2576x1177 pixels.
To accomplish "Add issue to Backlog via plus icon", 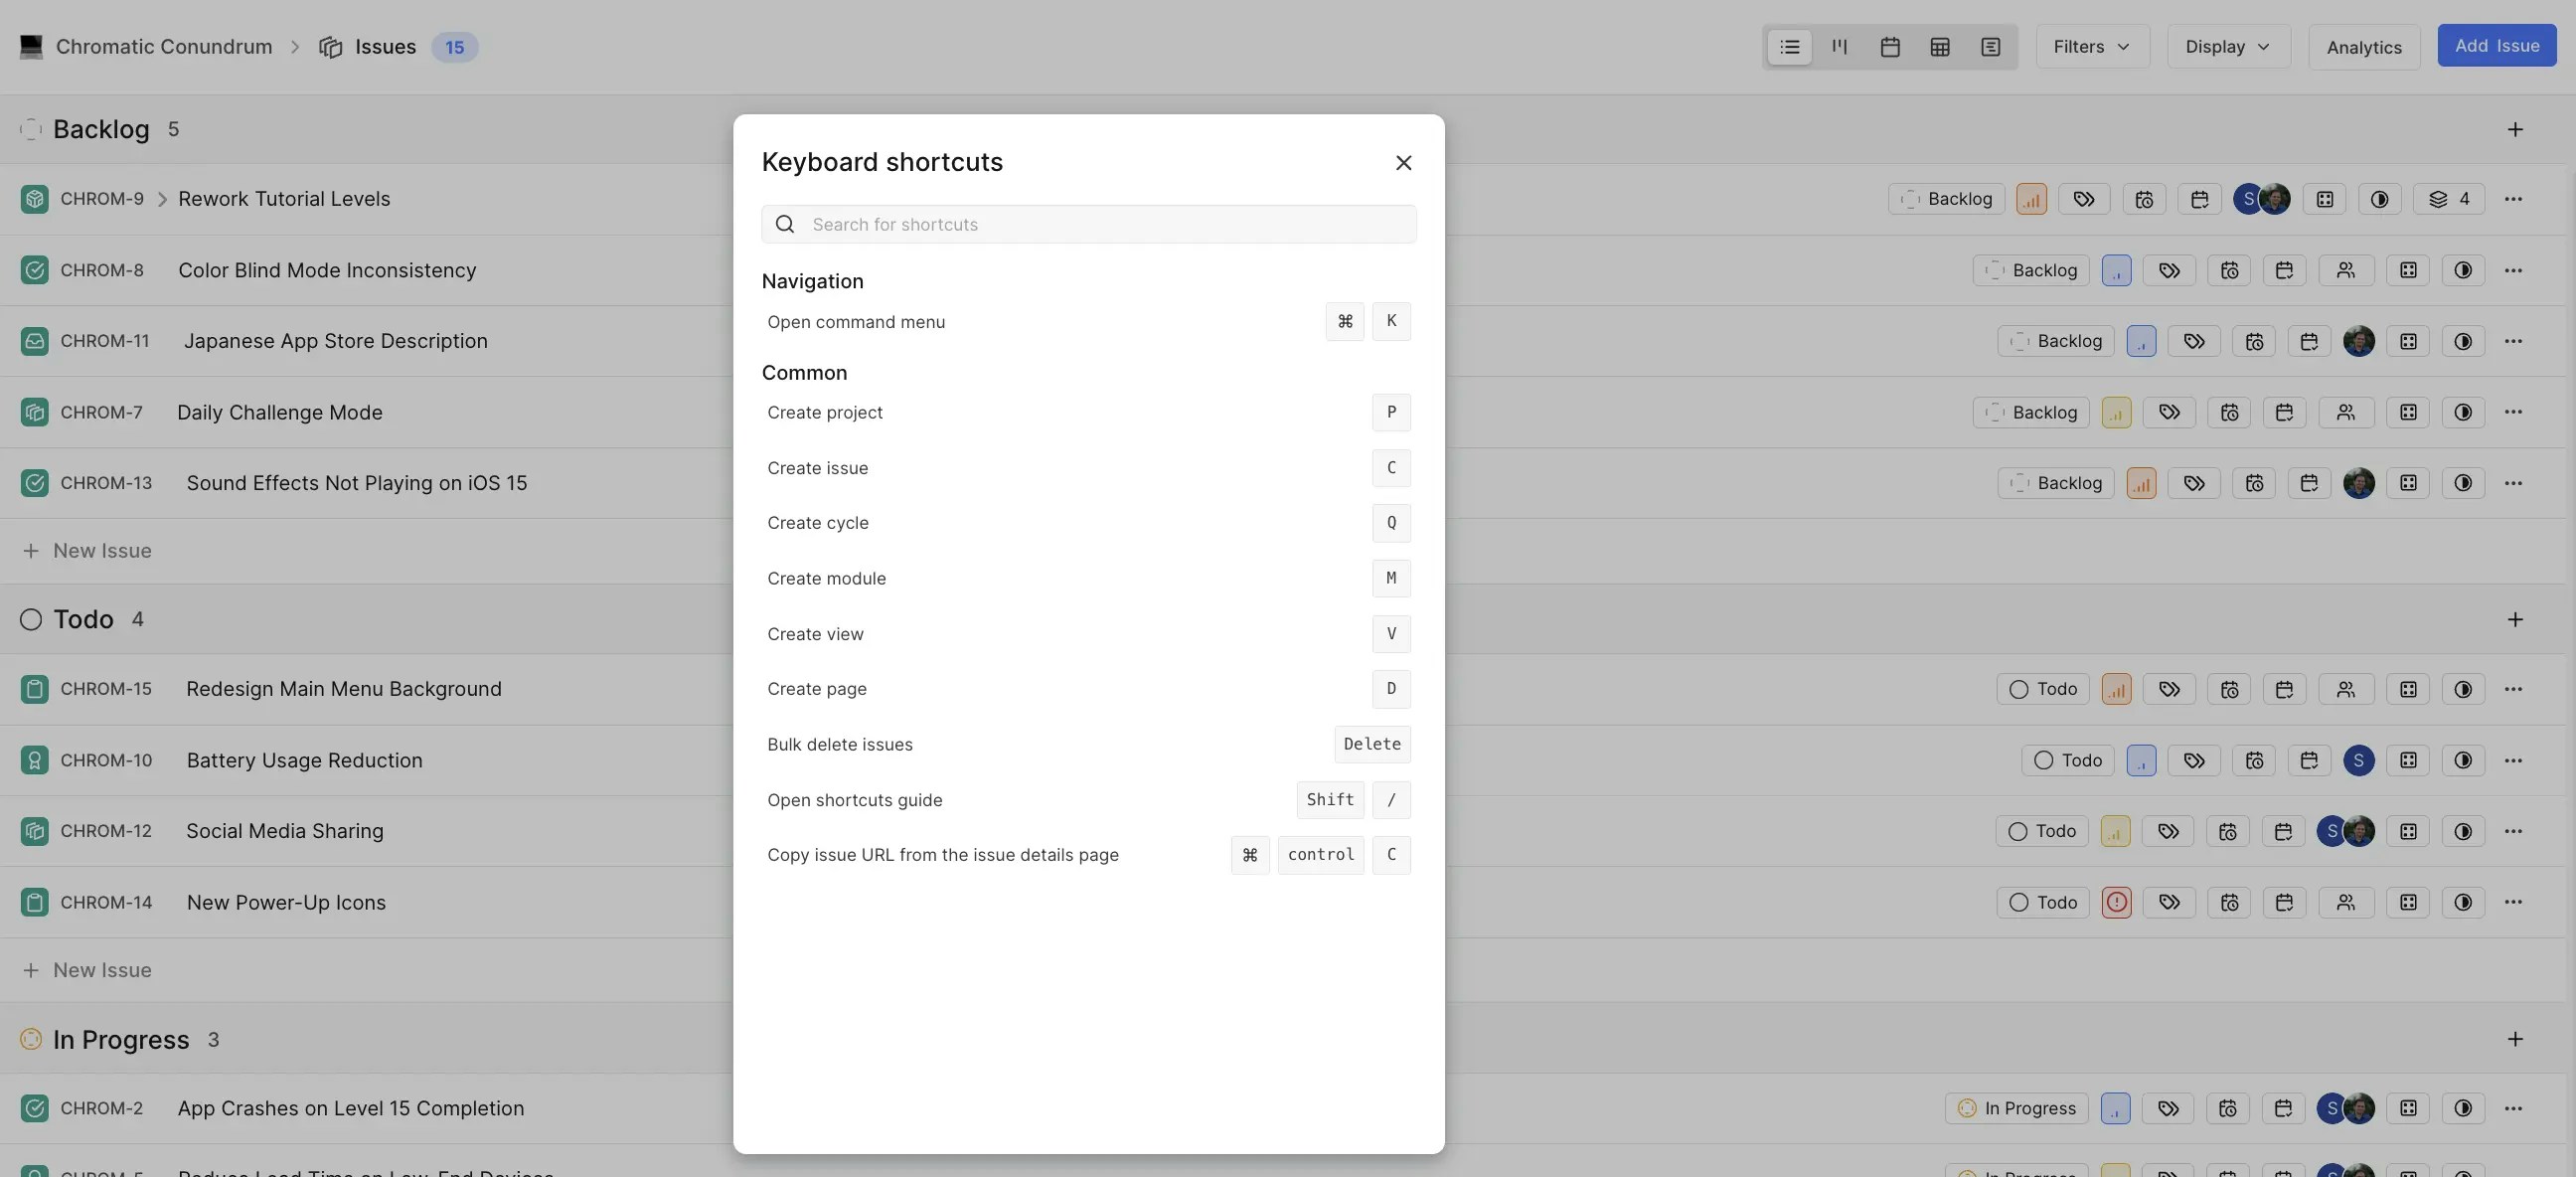I will point(2514,129).
